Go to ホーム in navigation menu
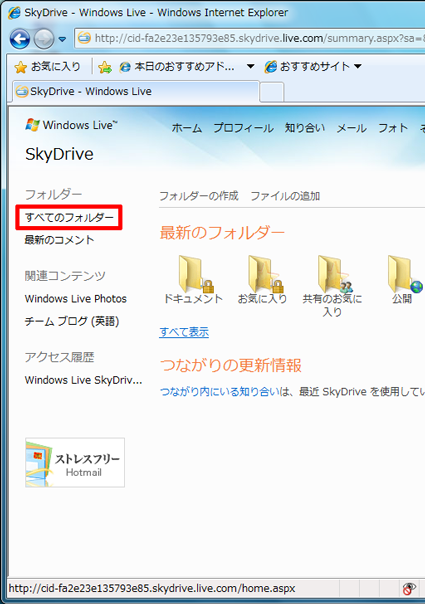 [x=187, y=128]
